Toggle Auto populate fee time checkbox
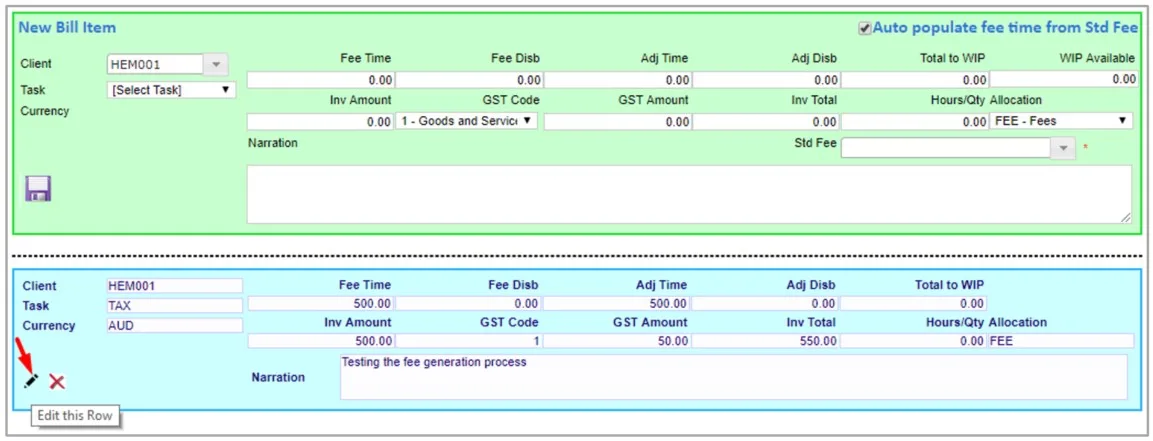The image size is (1153, 441). point(865,28)
